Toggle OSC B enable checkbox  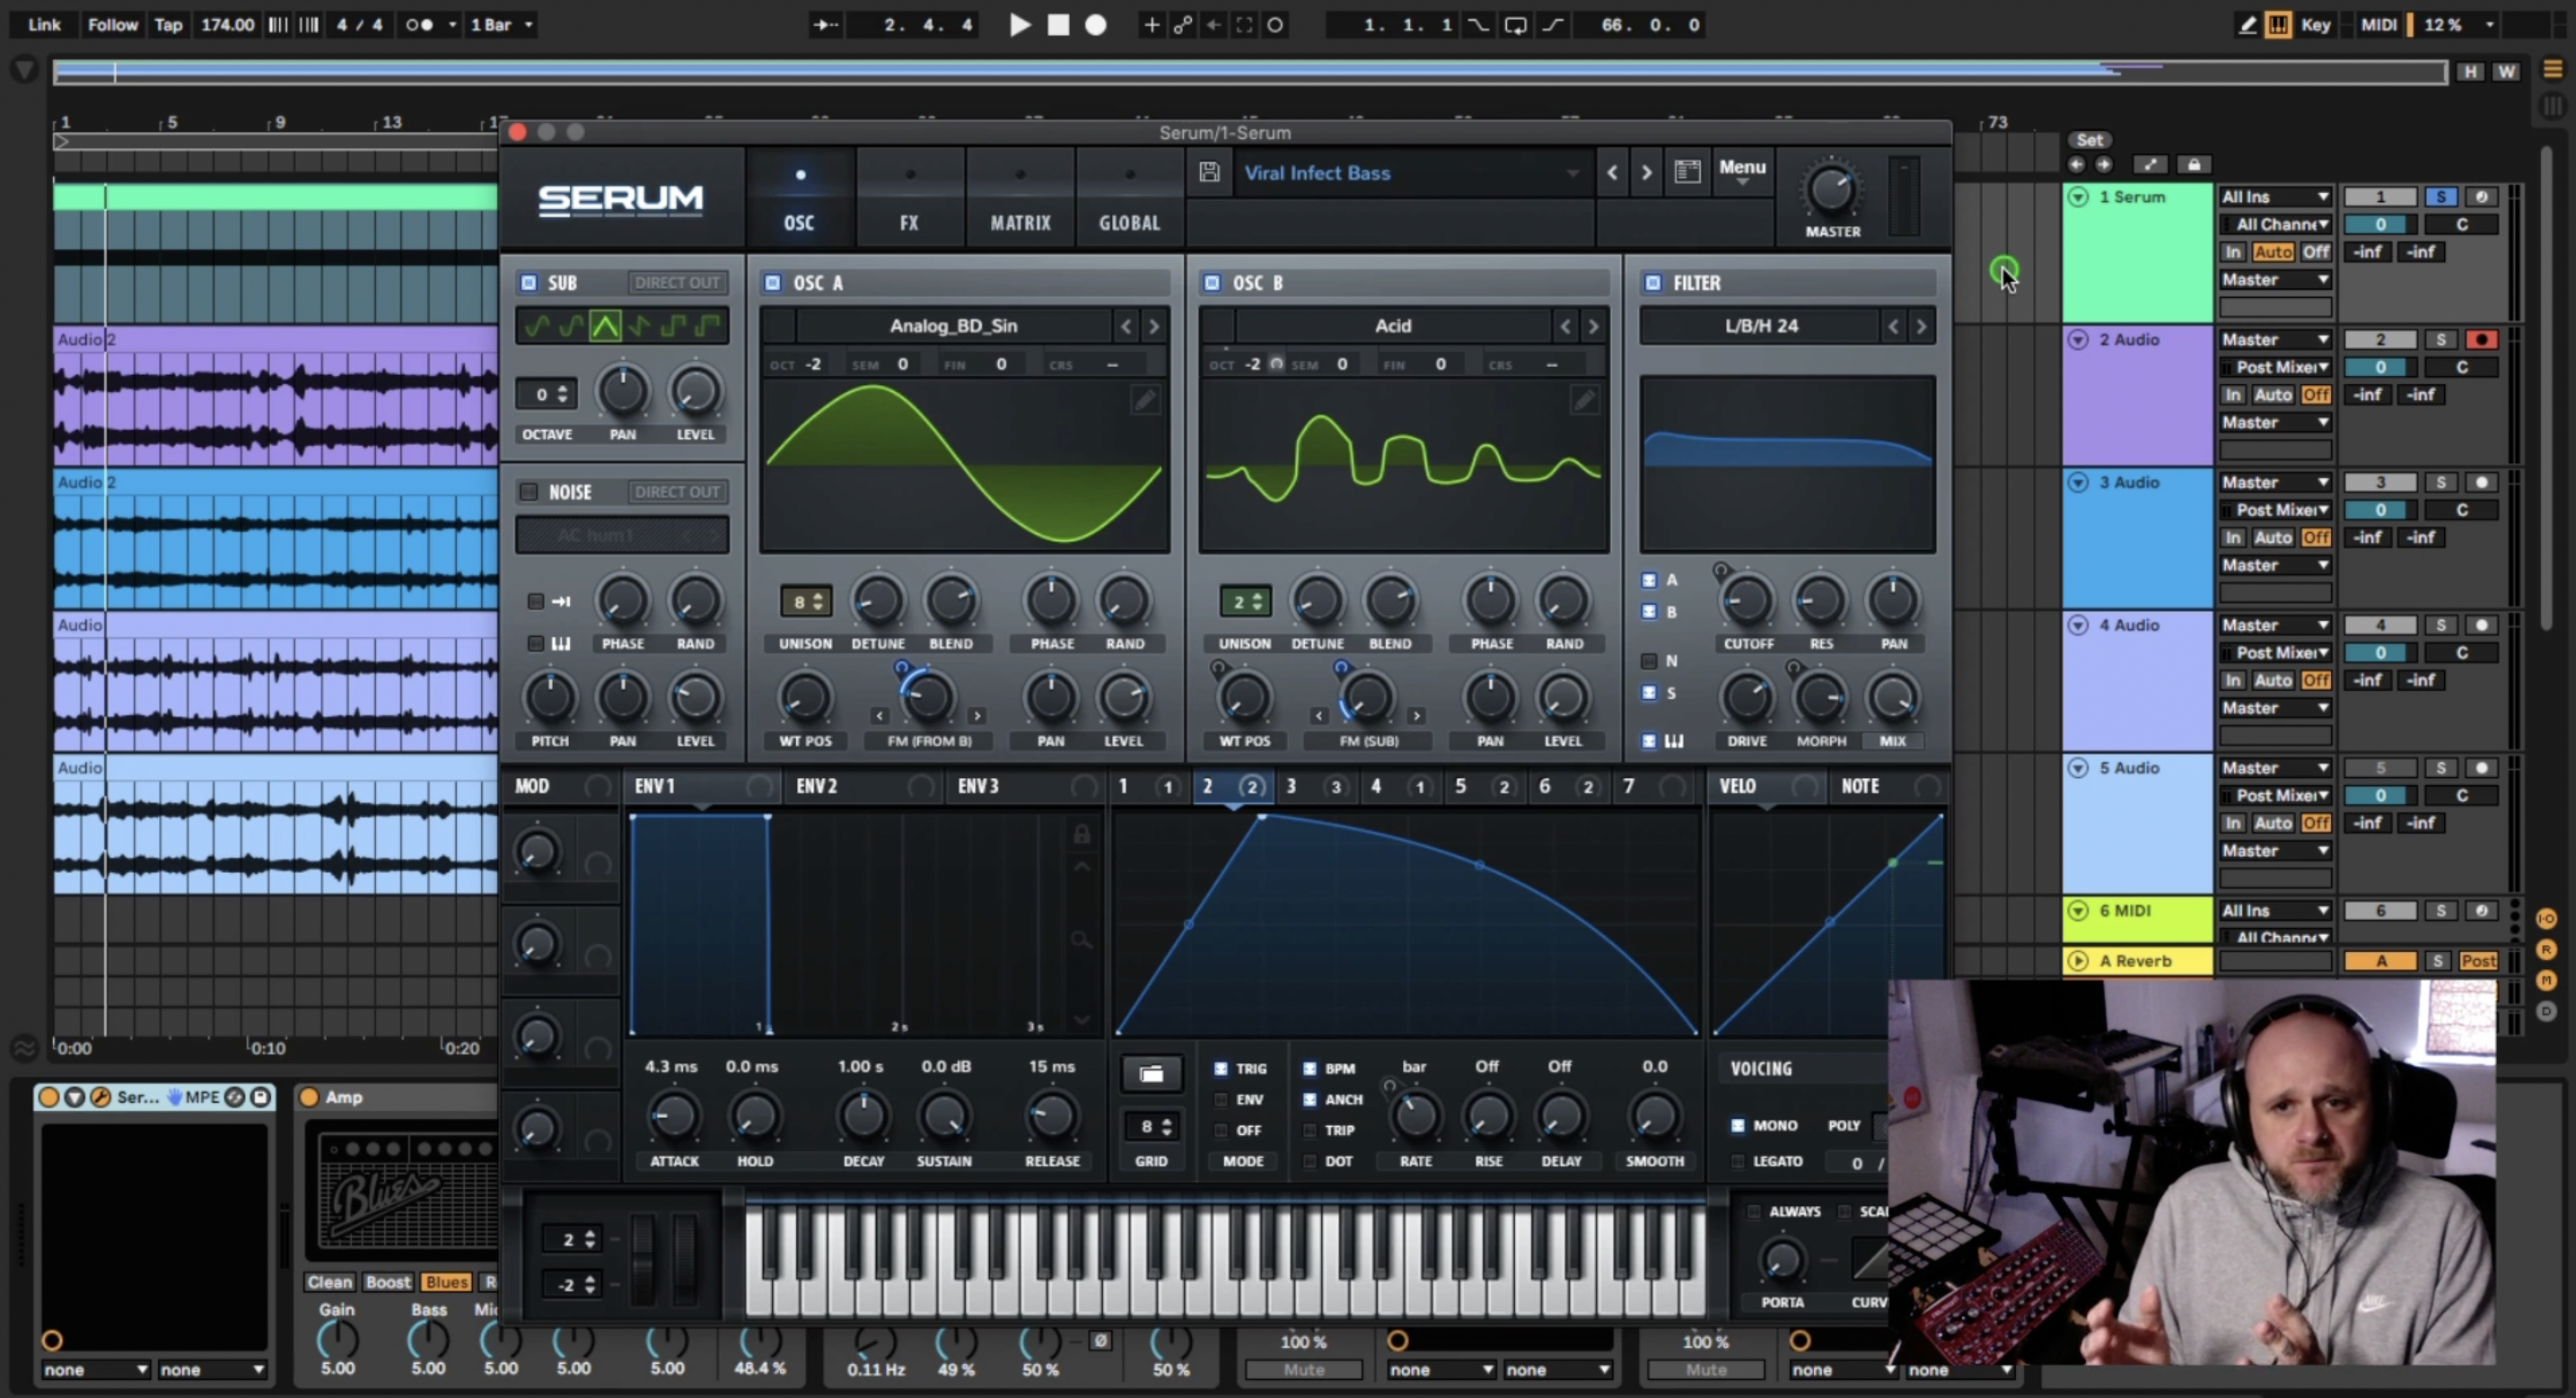pyautogui.click(x=1212, y=283)
